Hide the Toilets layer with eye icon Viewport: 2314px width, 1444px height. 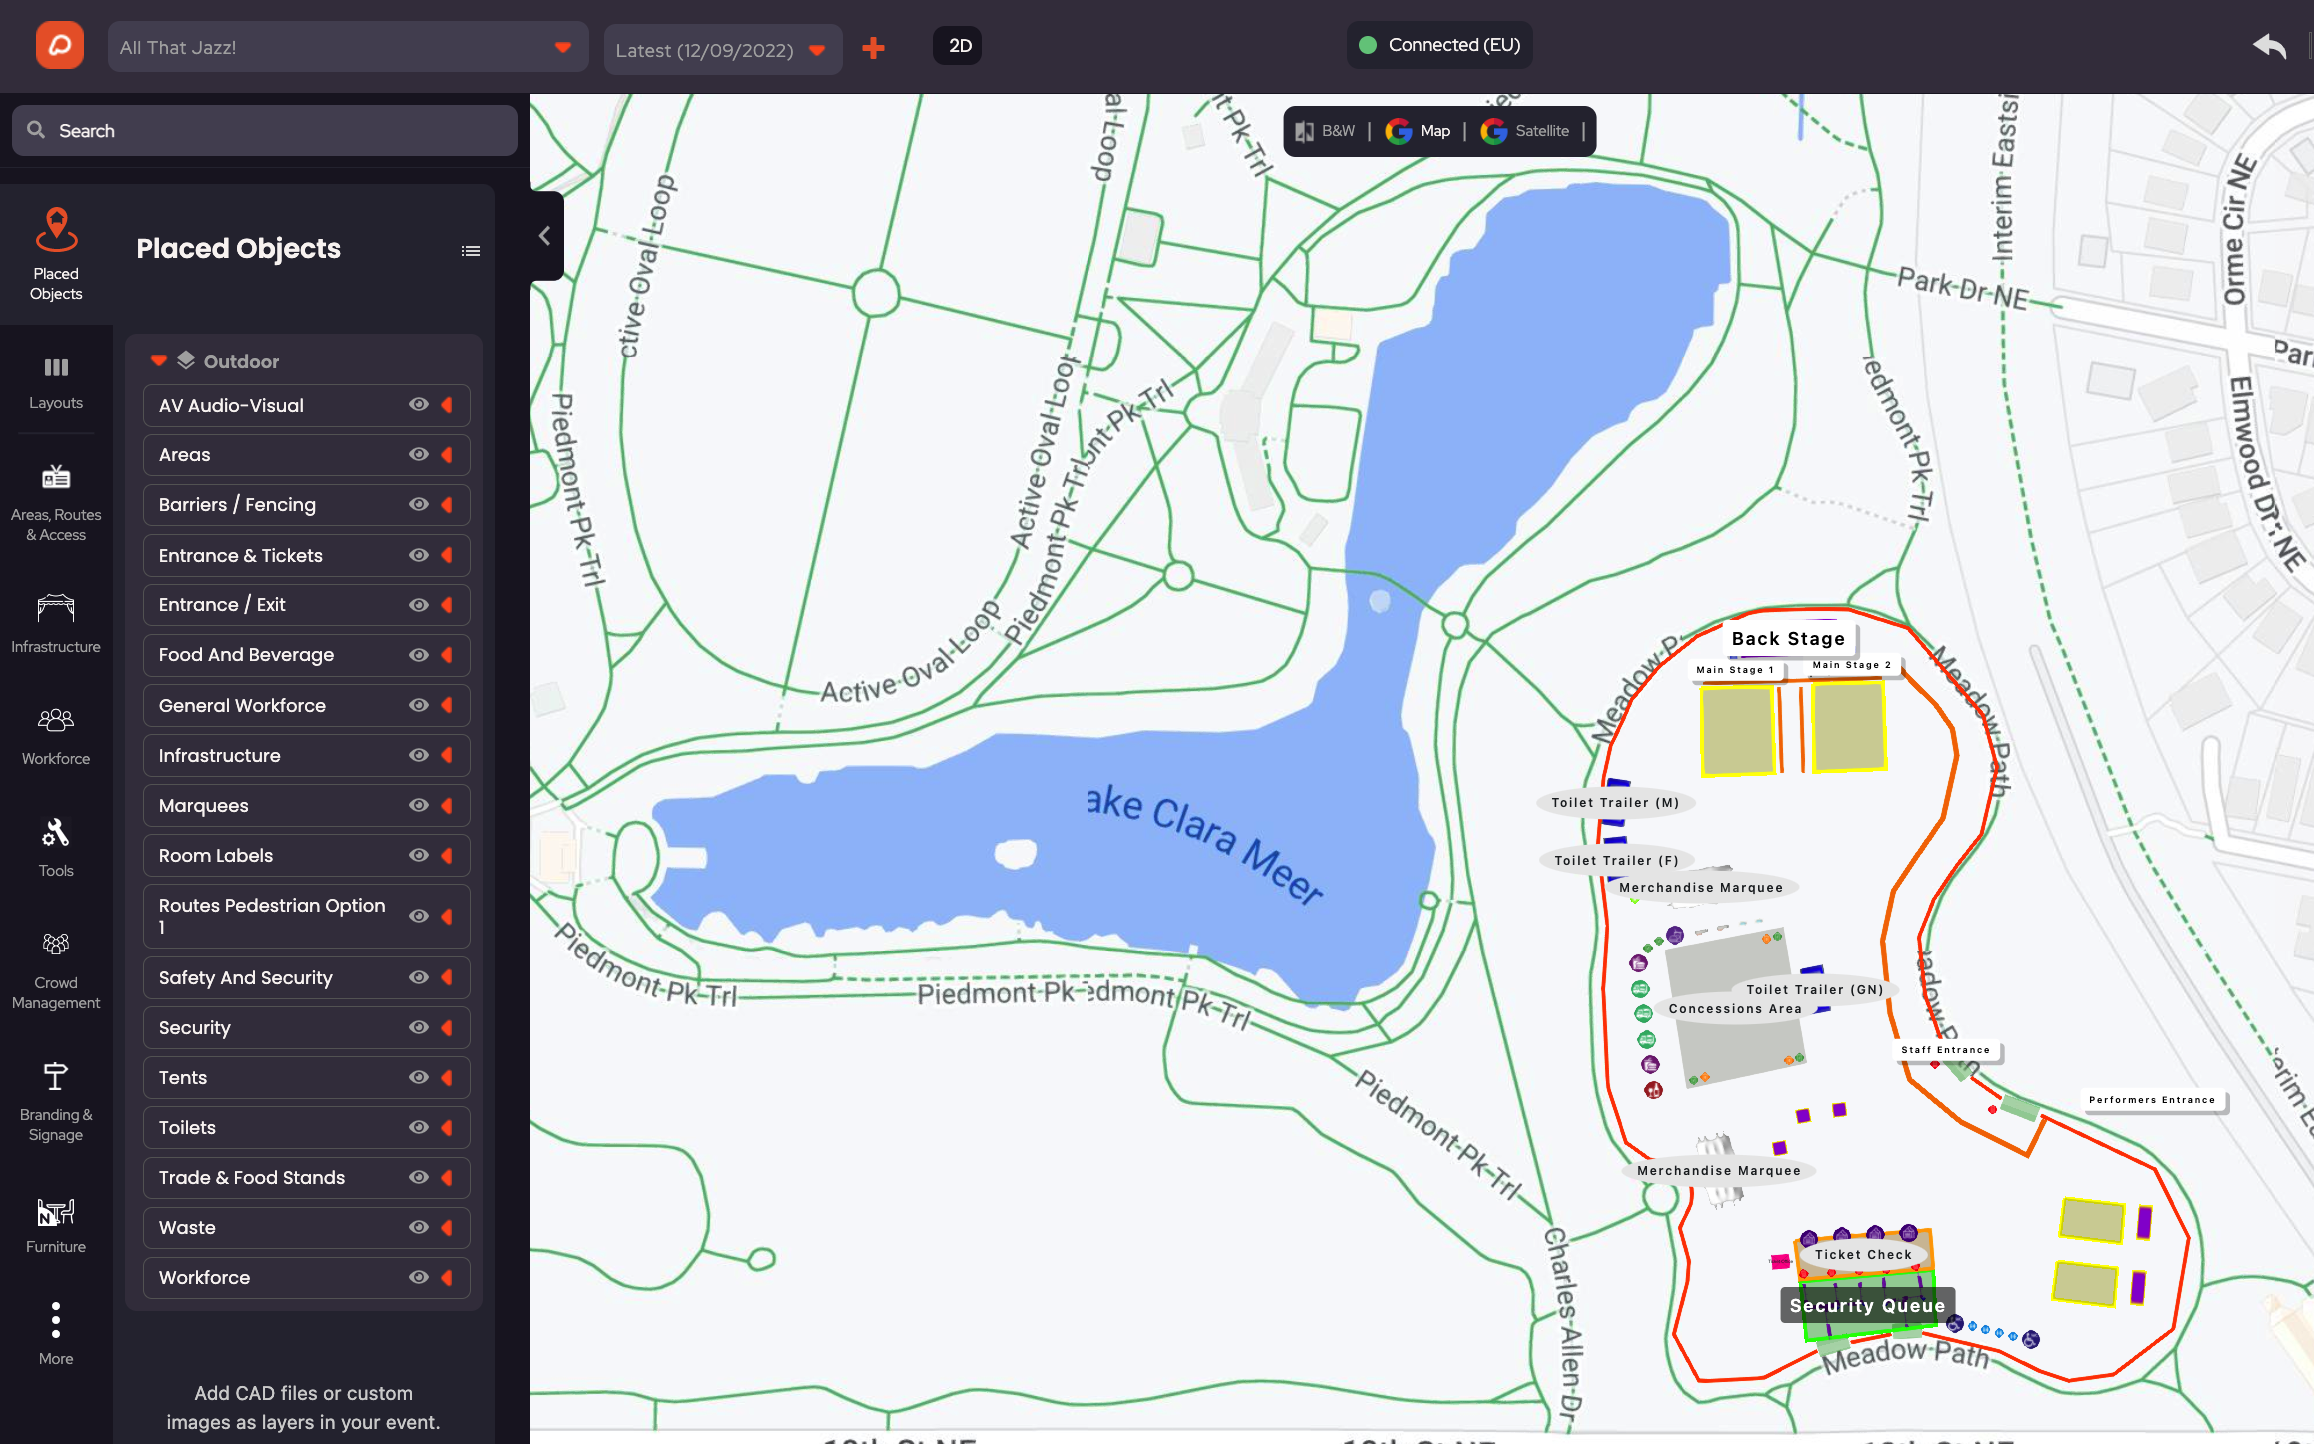[x=419, y=1127]
